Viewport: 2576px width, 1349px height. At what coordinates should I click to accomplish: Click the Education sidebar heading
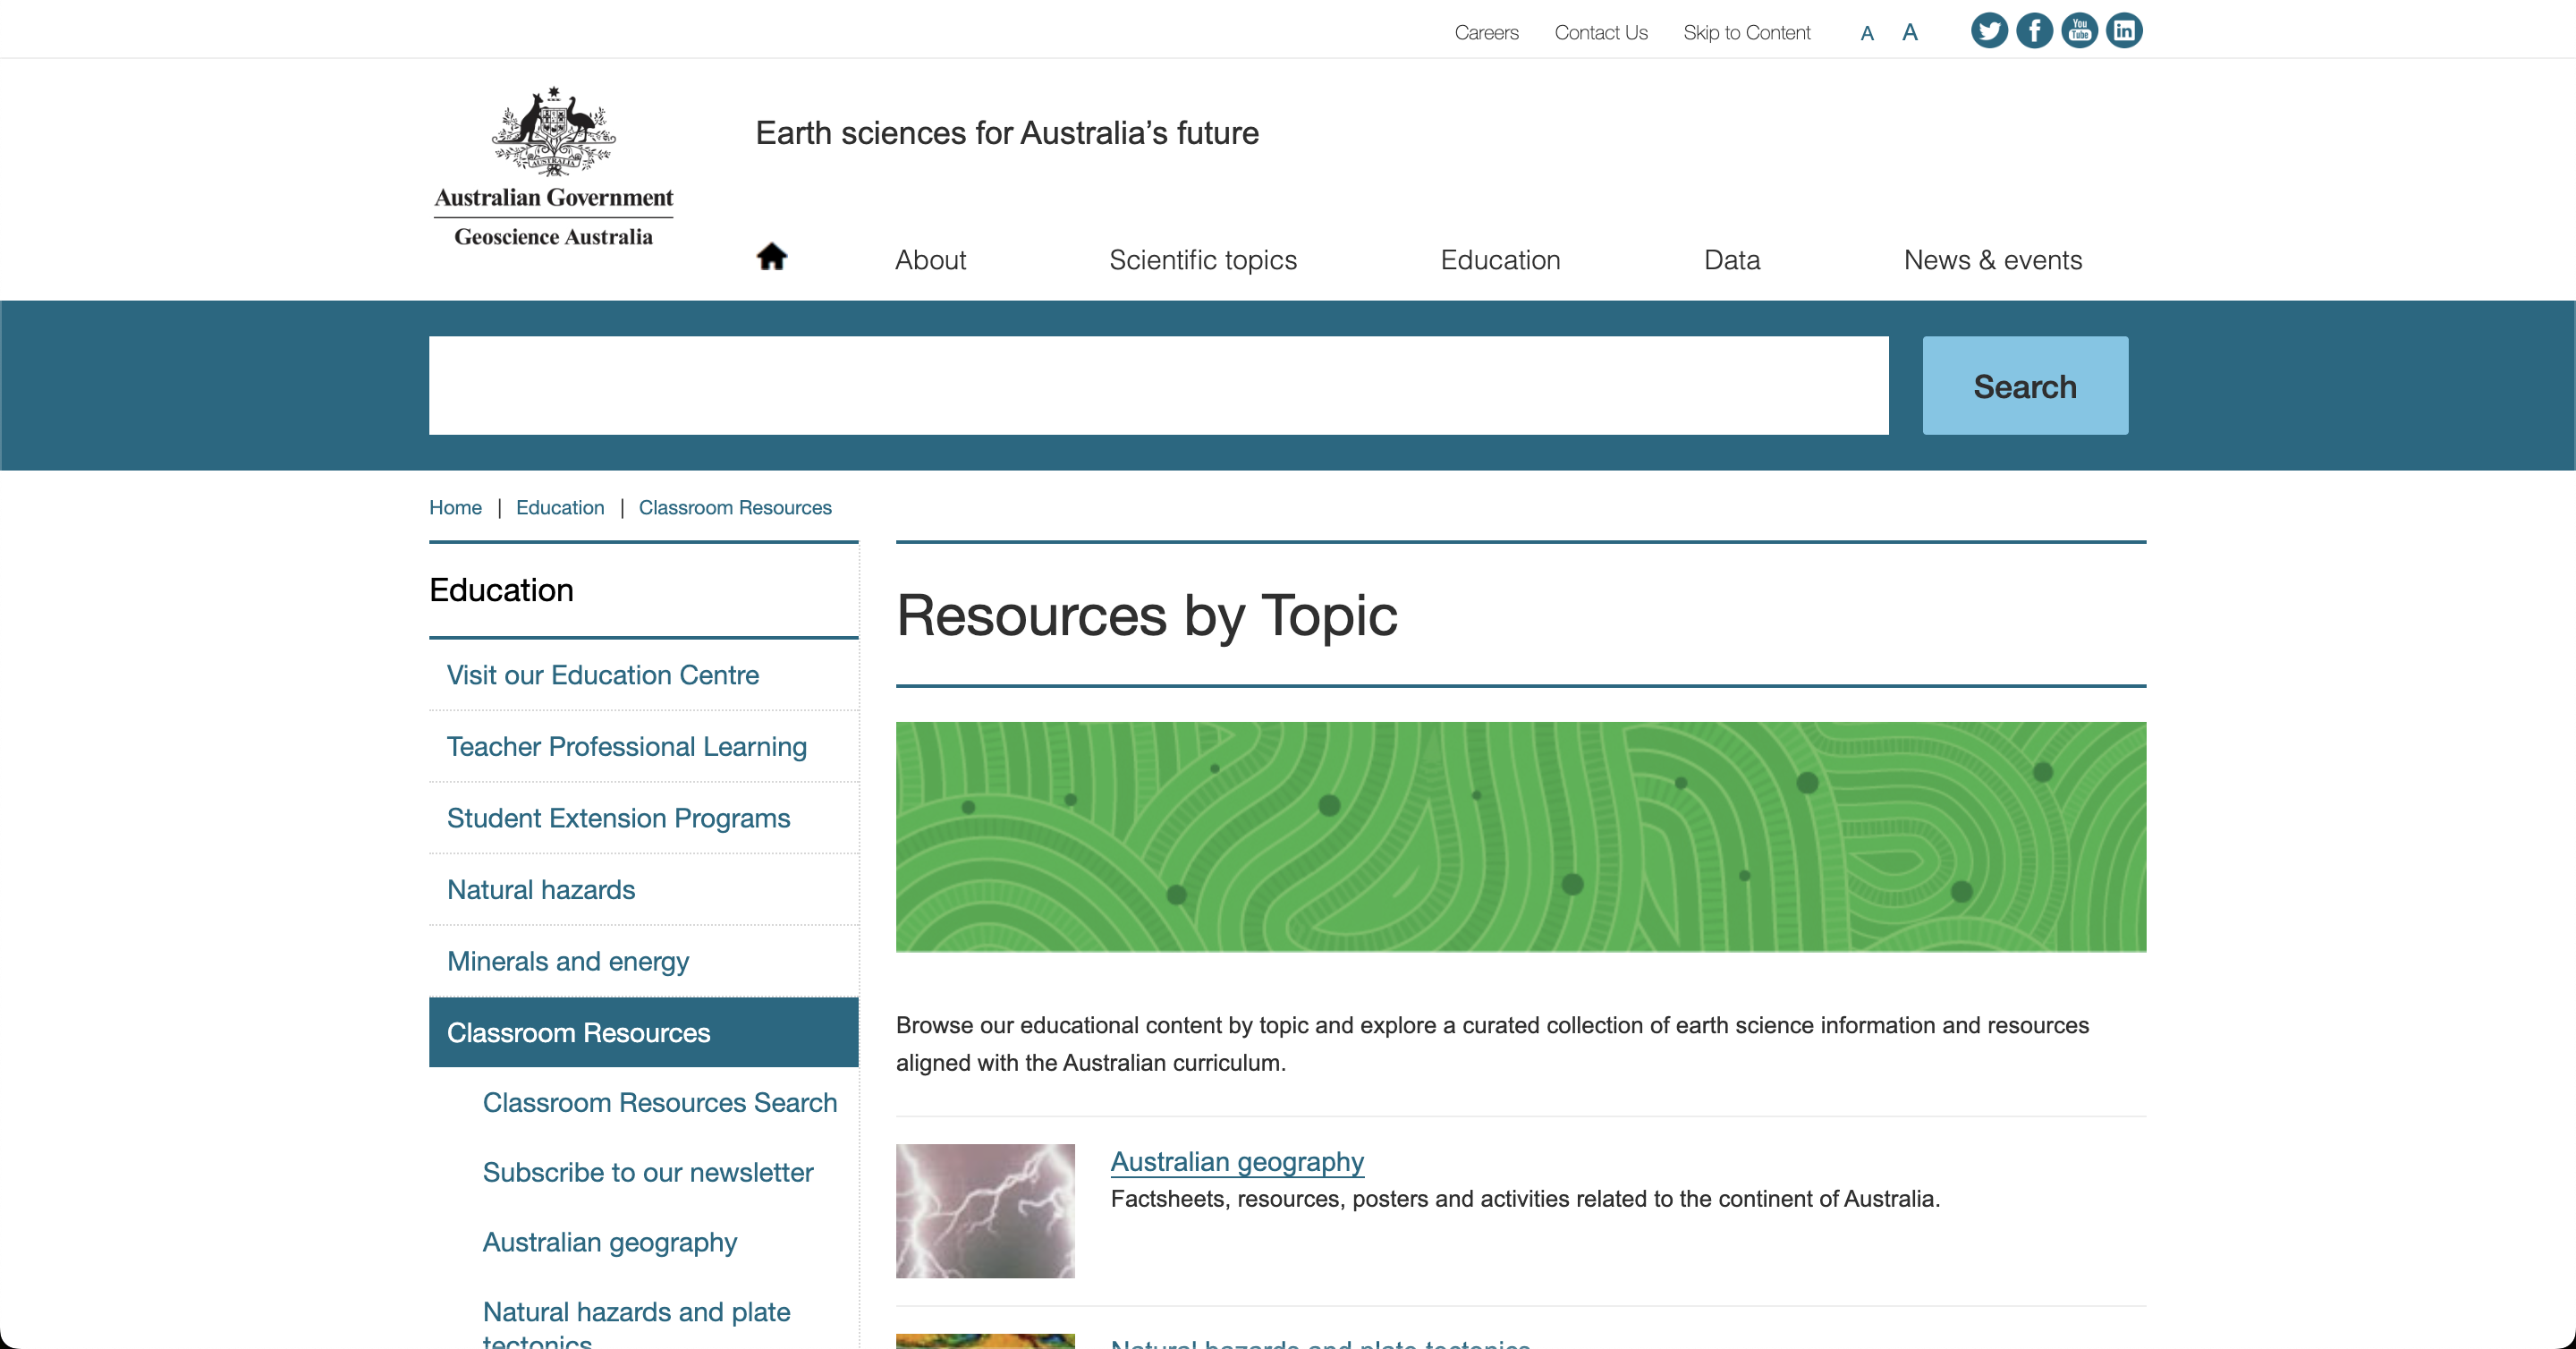(x=501, y=590)
